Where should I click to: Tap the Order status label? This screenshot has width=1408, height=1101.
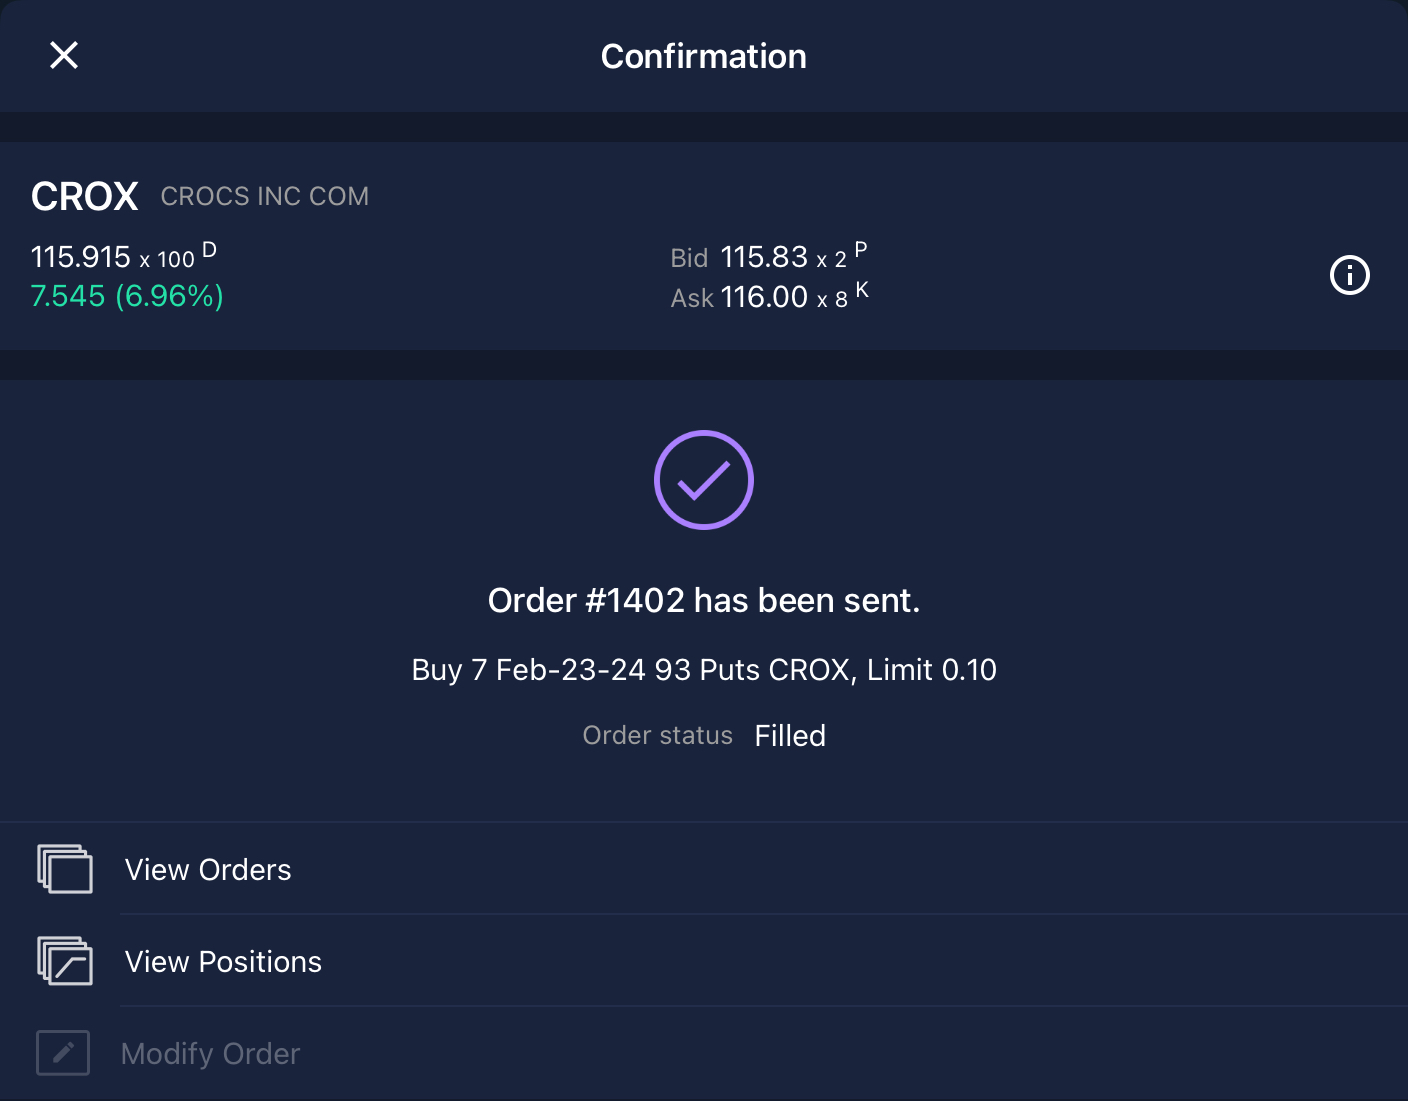[x=658, y=735]
